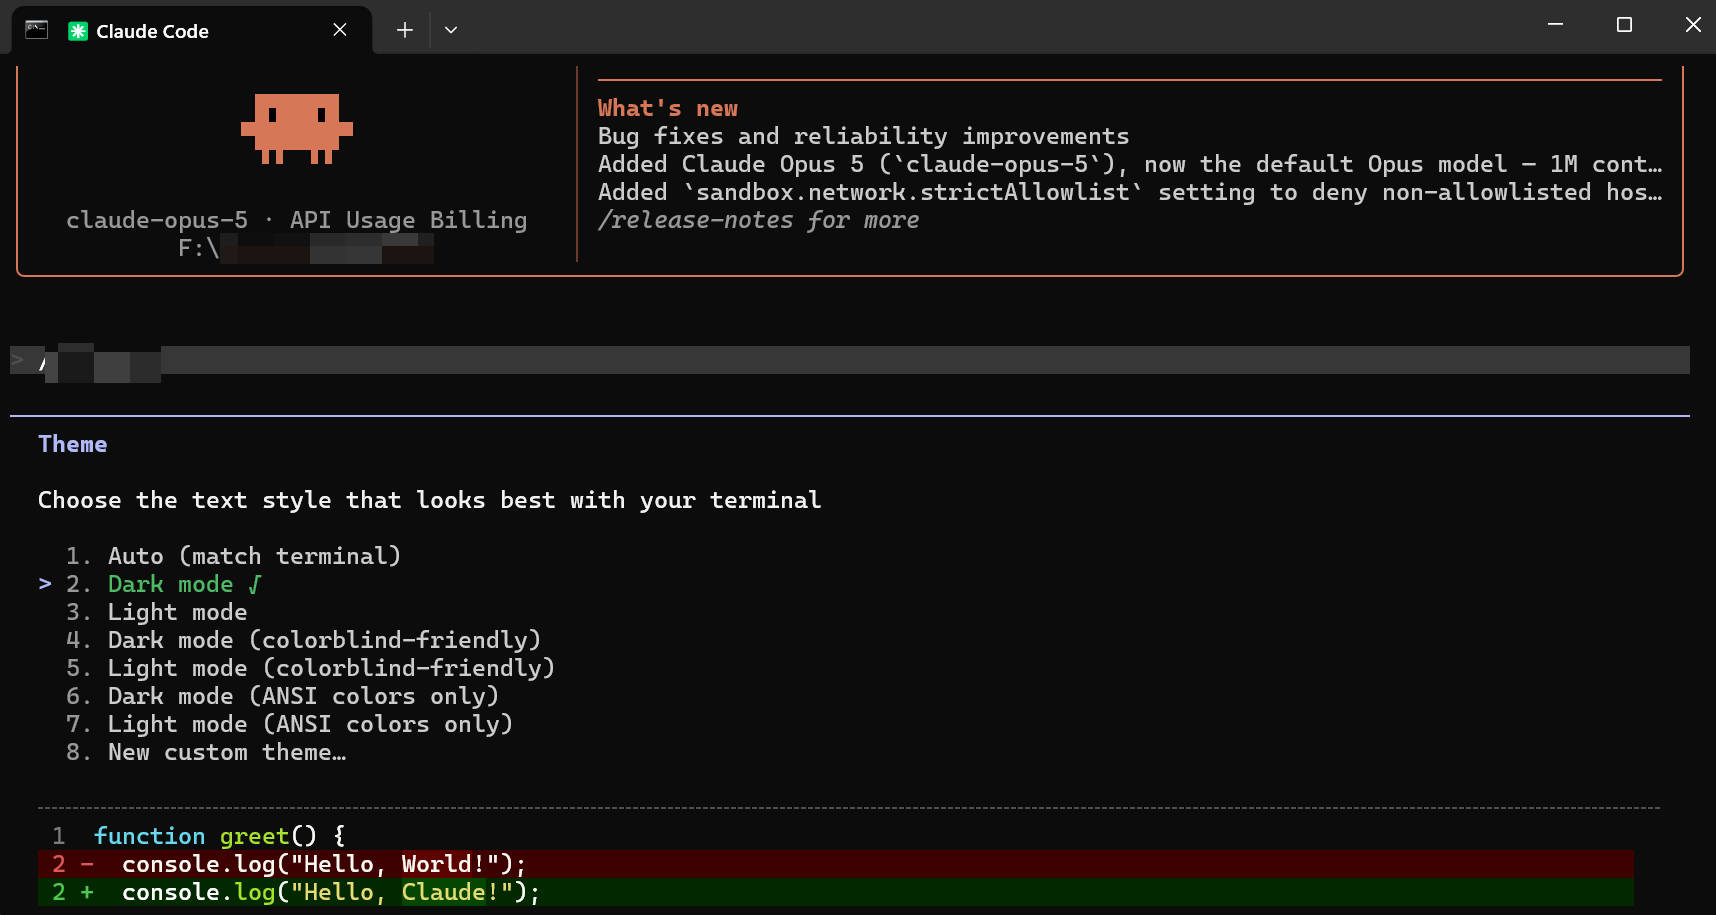Image resolution: width=1716 pixels, height=915 pixels.
Task: Maximize the terminal window
Action: pyautogui.click(x=1624, y=25)
